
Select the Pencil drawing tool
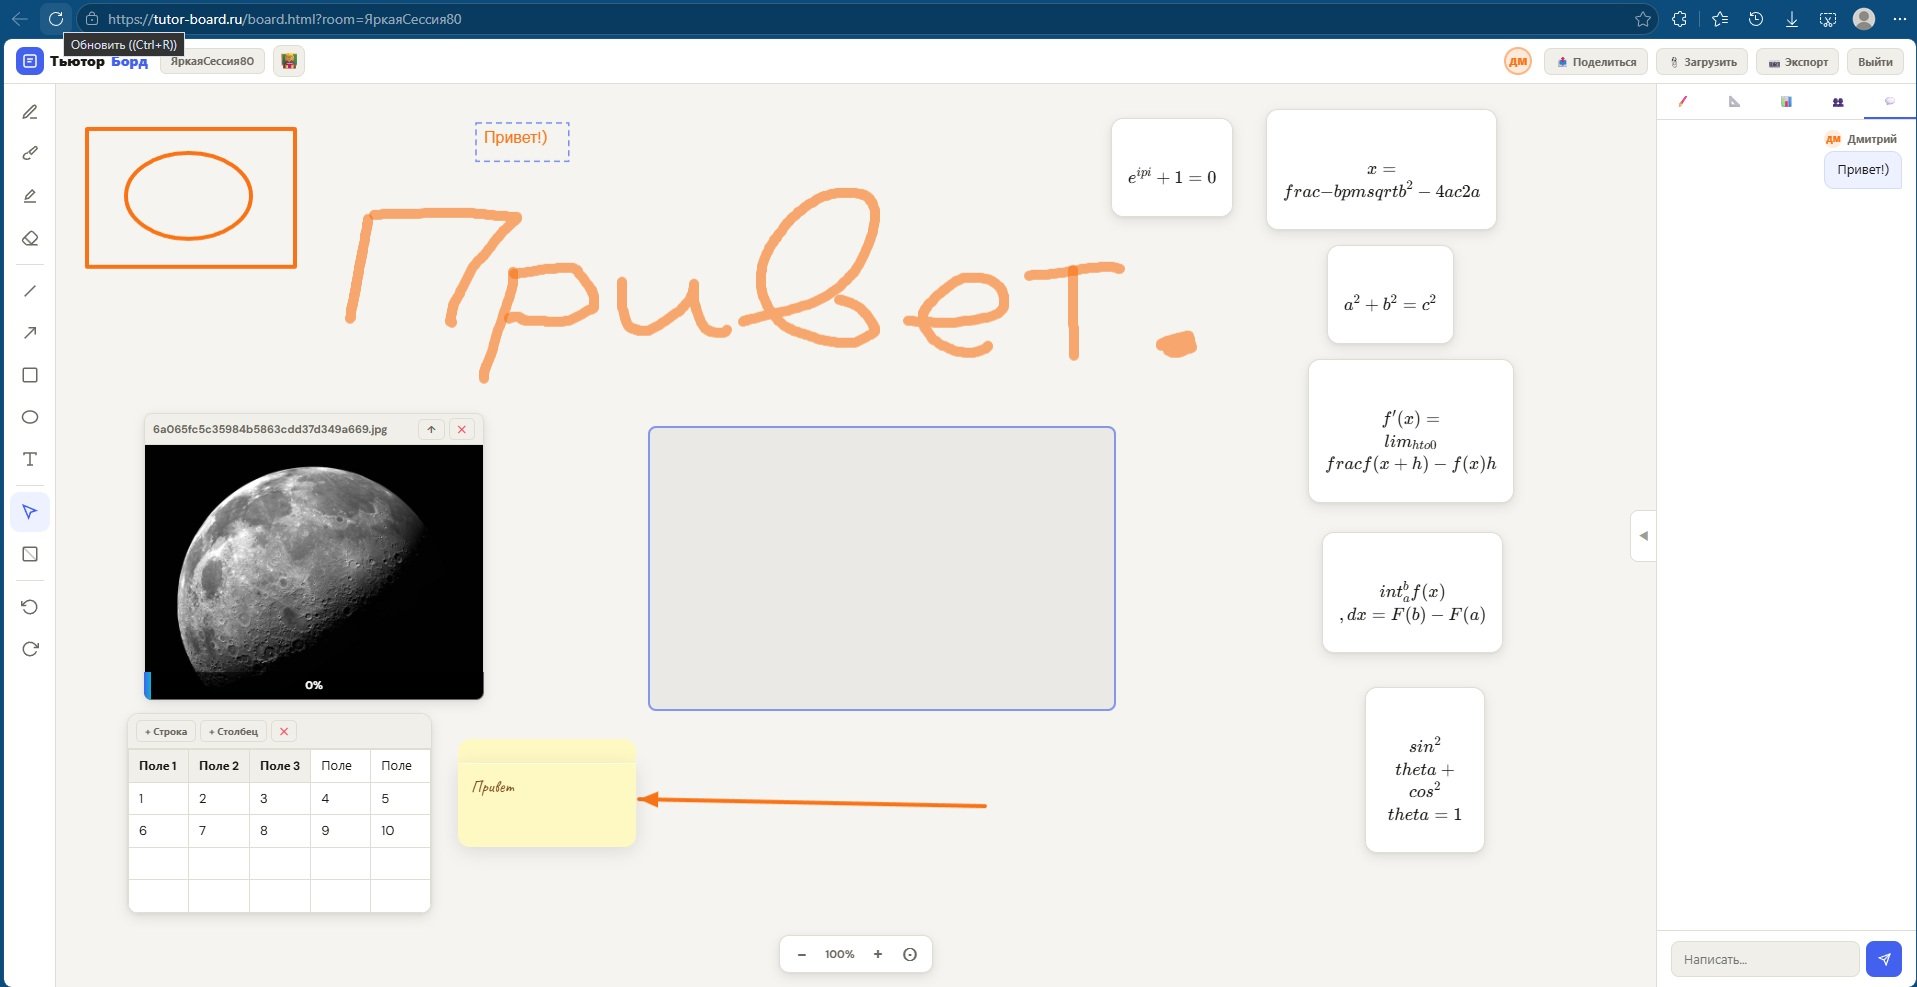tap(30, 112)
